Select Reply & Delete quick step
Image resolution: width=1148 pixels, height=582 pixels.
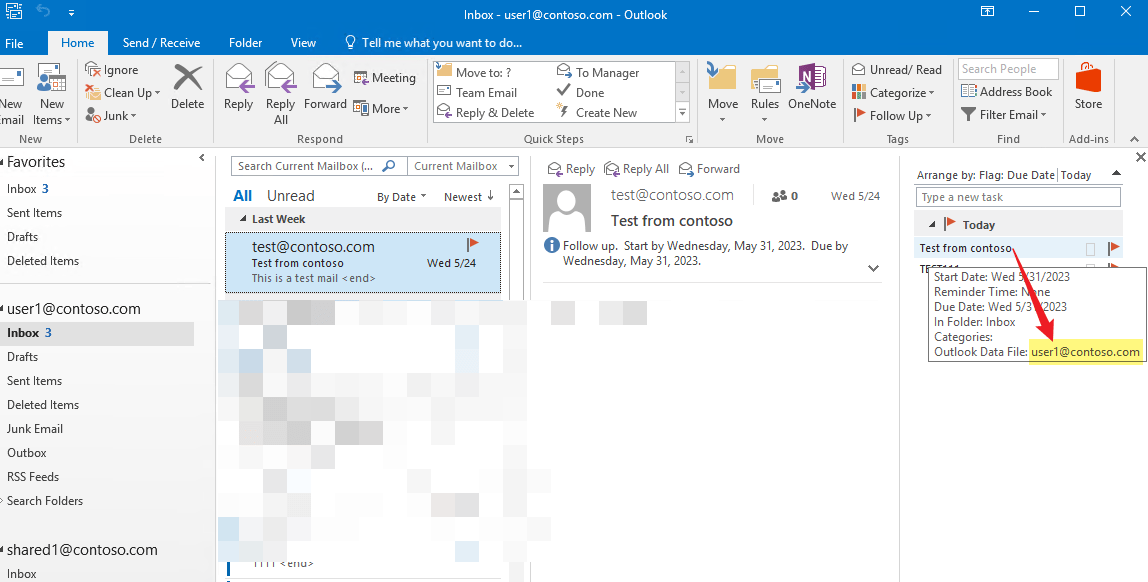(x=485, y=113)
